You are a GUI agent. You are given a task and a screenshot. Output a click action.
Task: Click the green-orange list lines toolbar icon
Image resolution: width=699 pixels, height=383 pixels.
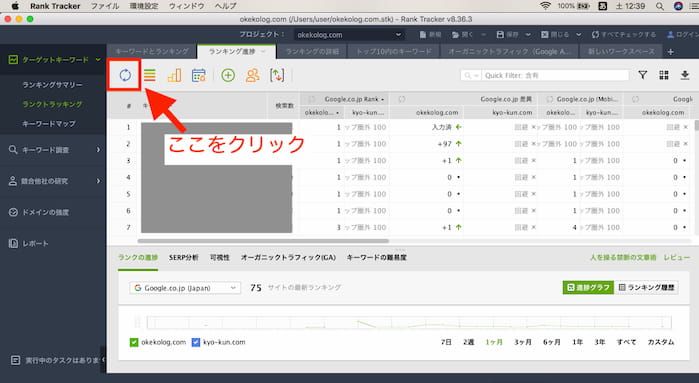[150, 75]
